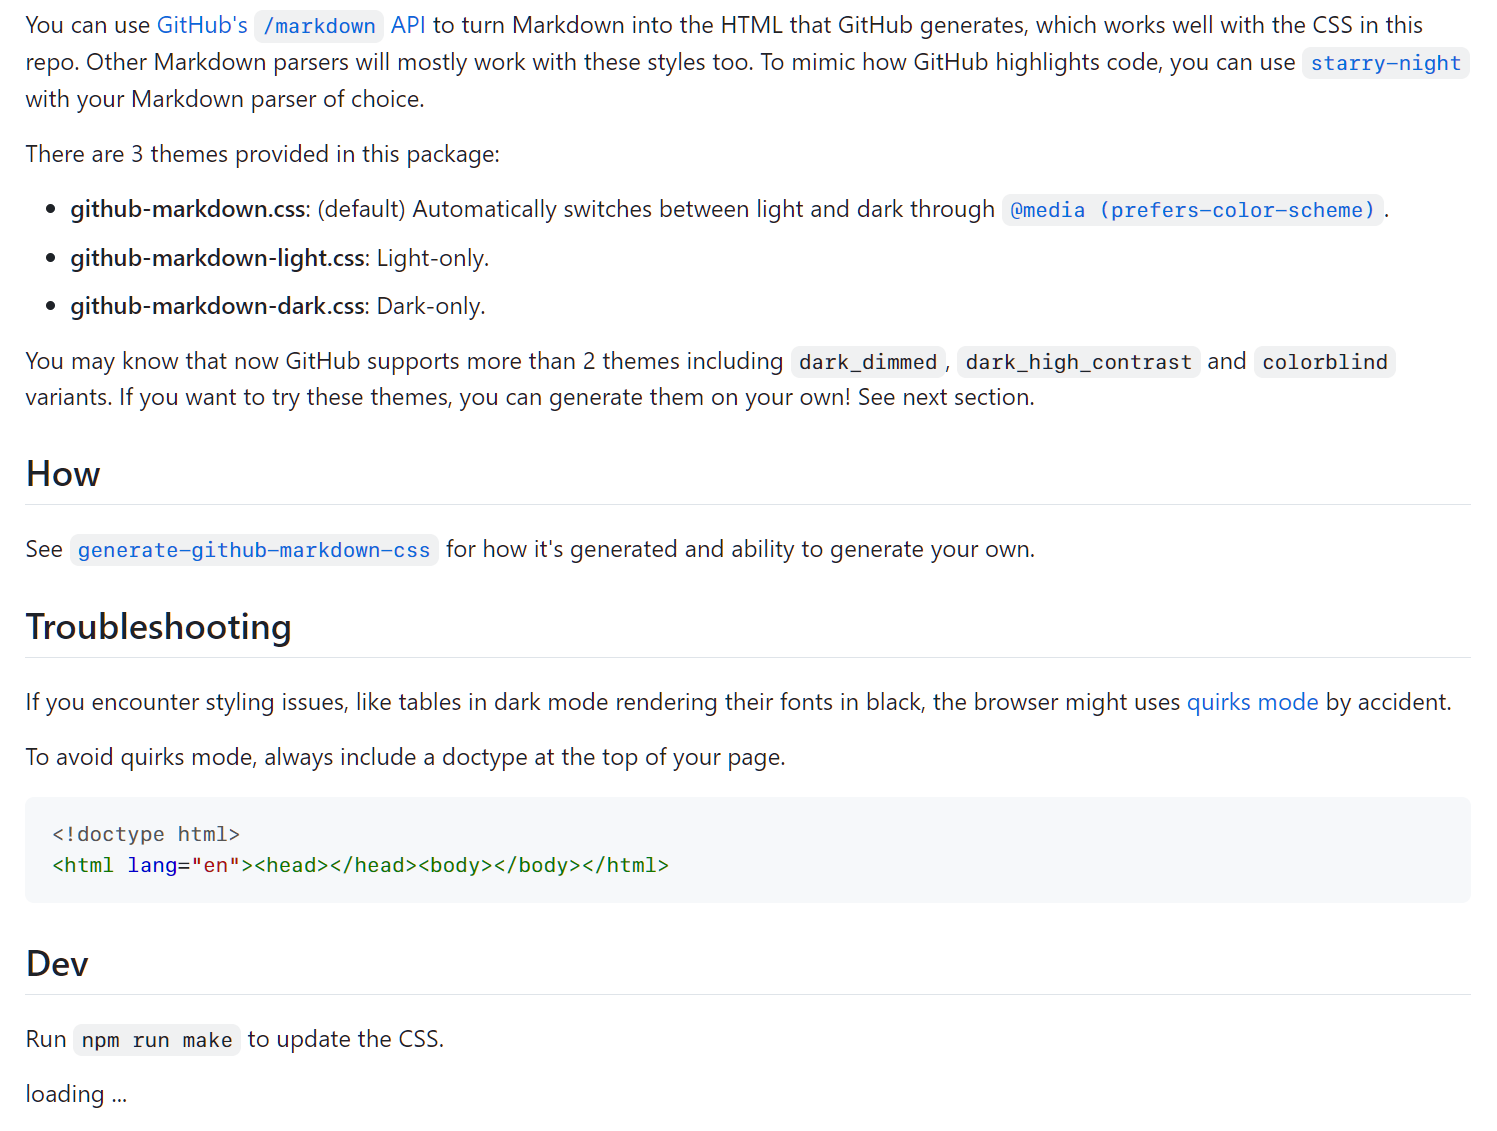Click the sentence 'There are 3 themes provided'
Viewport: 1497px width, 1131px height.
coord(262,154)
